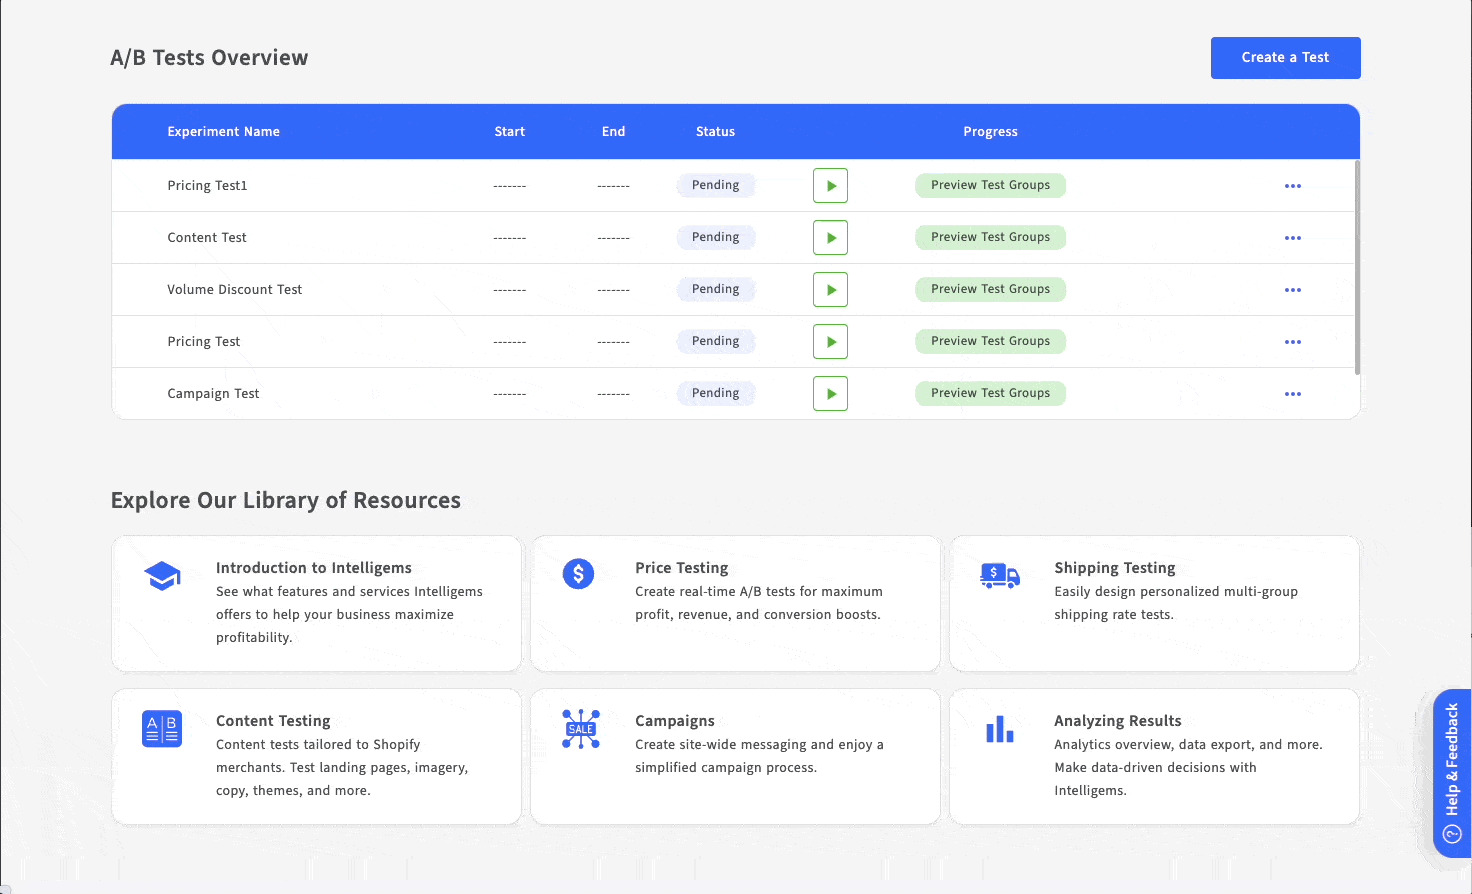Click the Experiment Name column header
Image resolution: width=1472 pixels, height=894 pixels.
[x=224, y=131]
